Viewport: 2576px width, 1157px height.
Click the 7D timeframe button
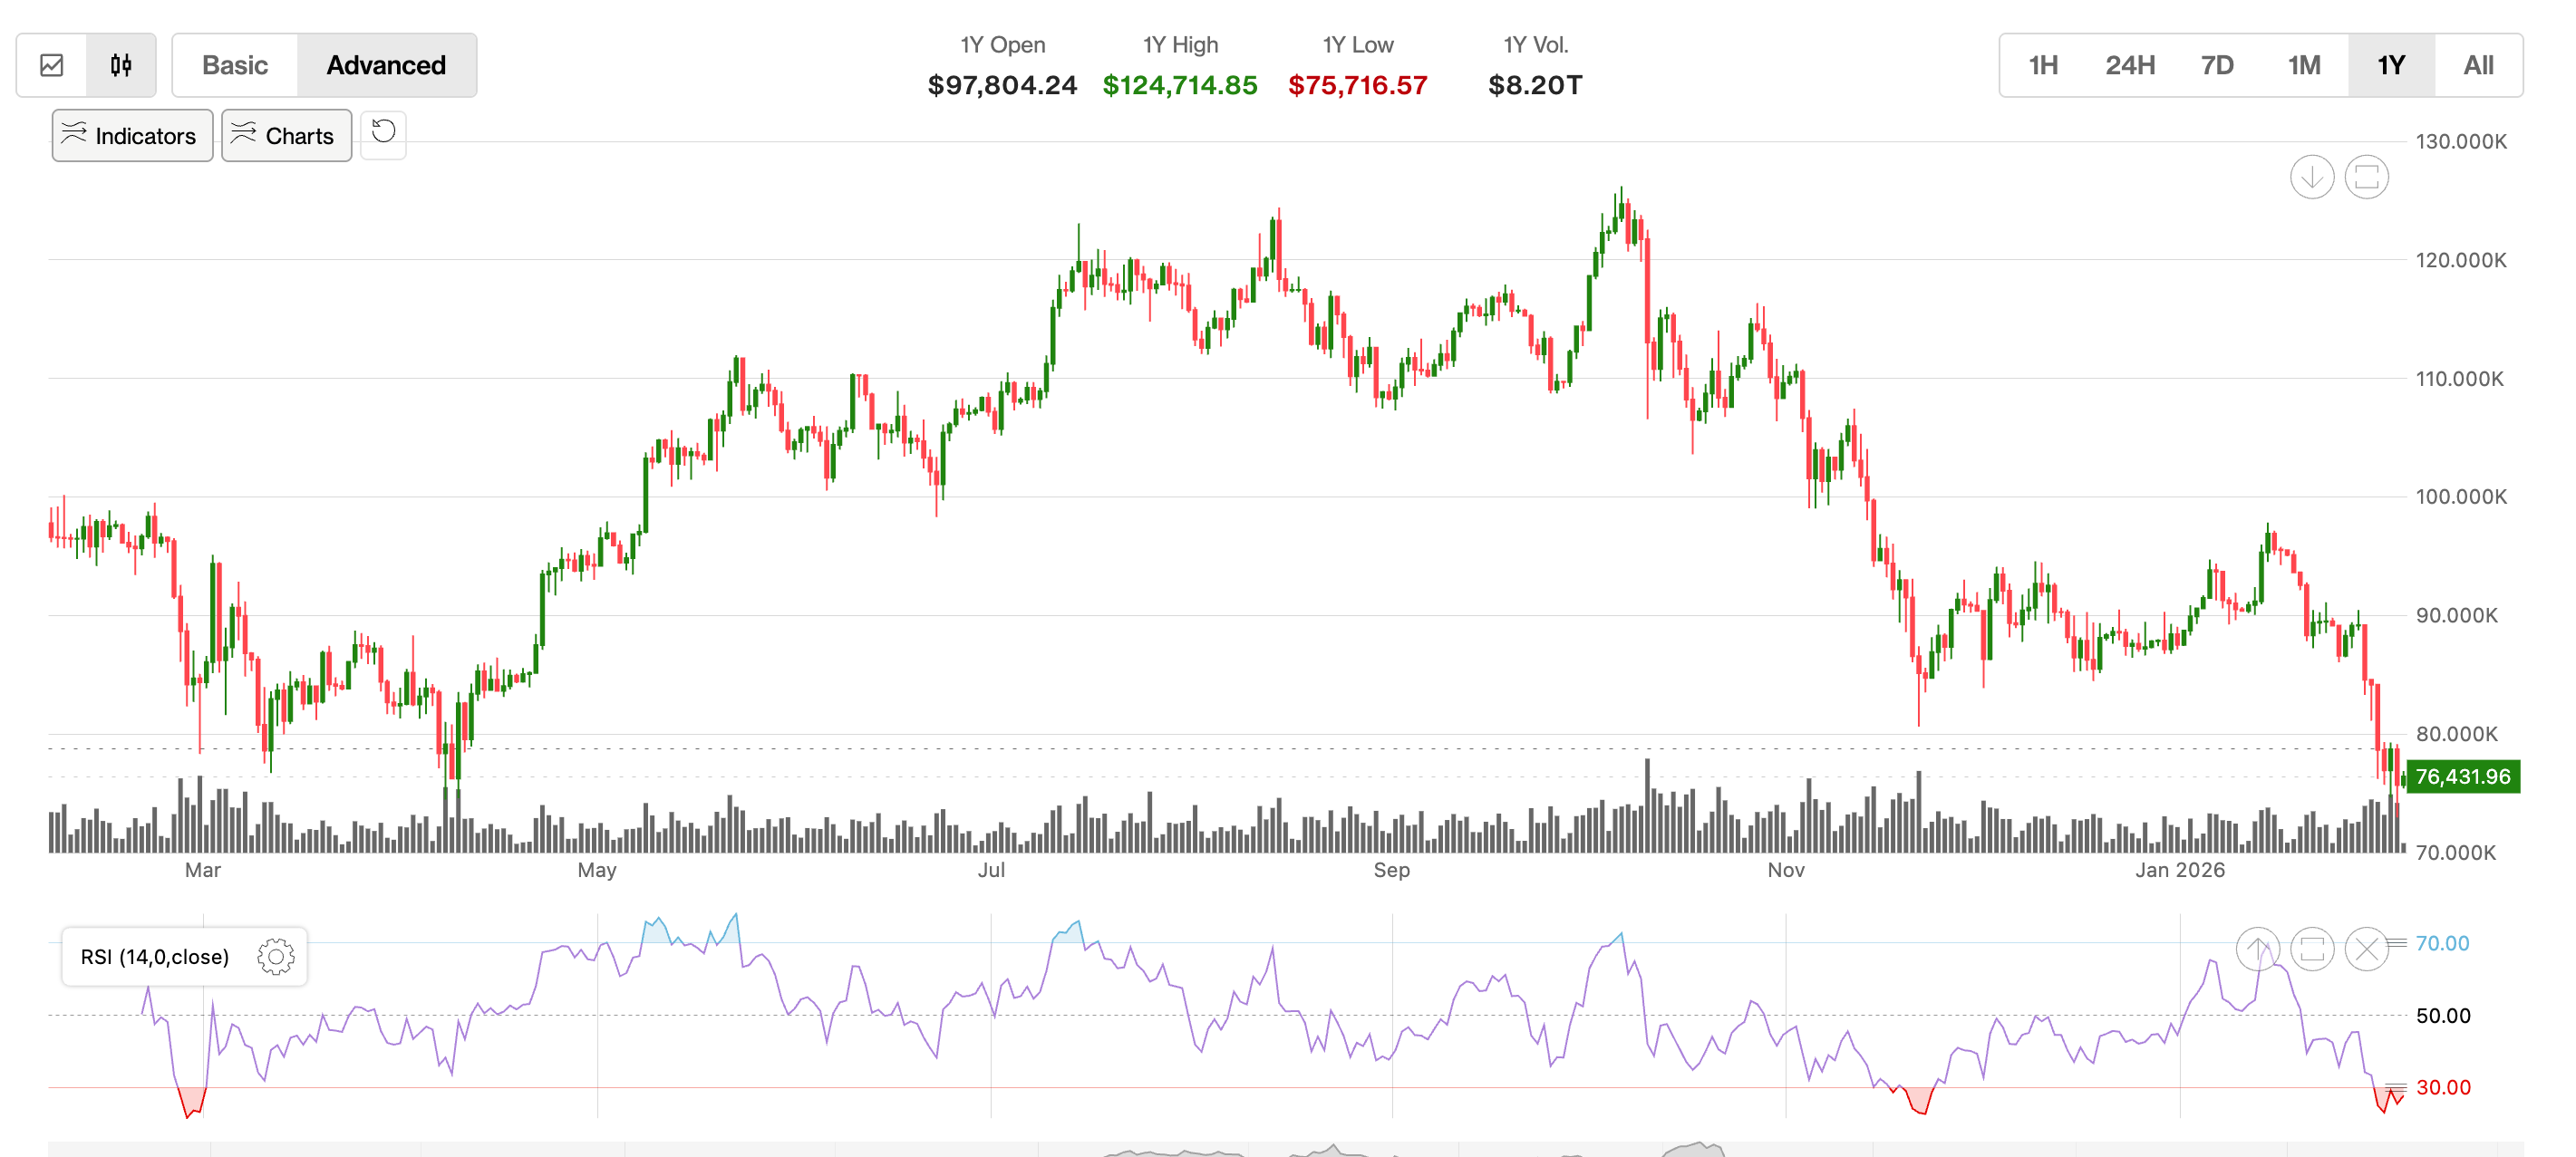(2217, 65)
